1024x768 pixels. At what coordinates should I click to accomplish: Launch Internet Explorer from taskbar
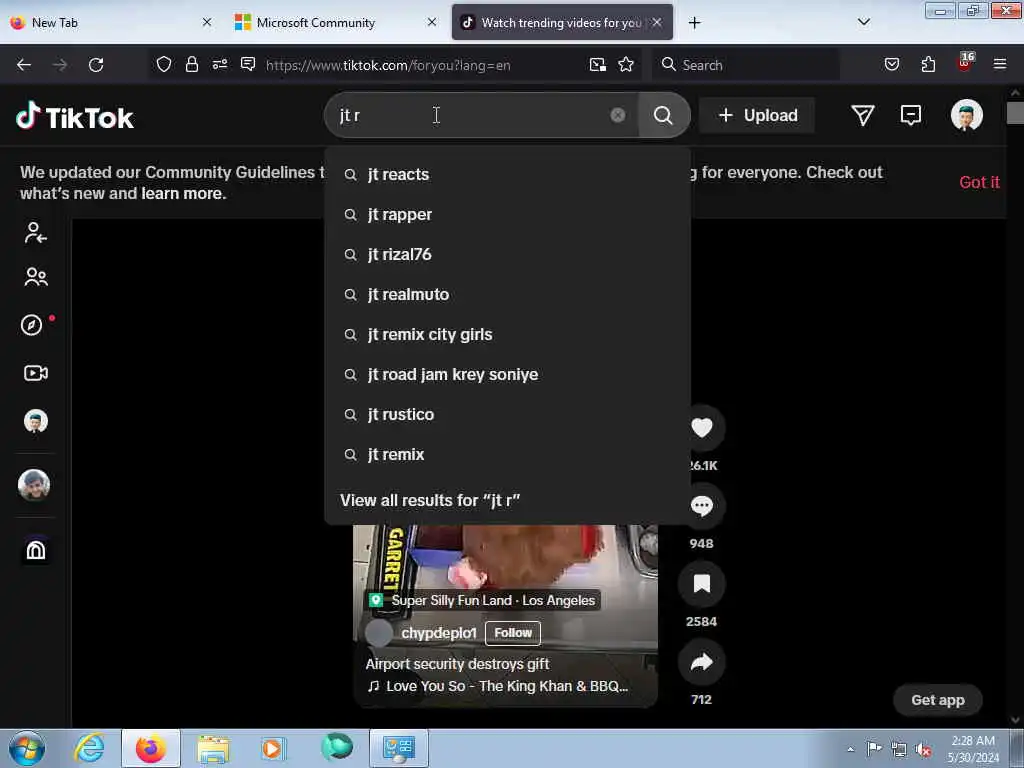pyautogui.click(x=89, y=748)
